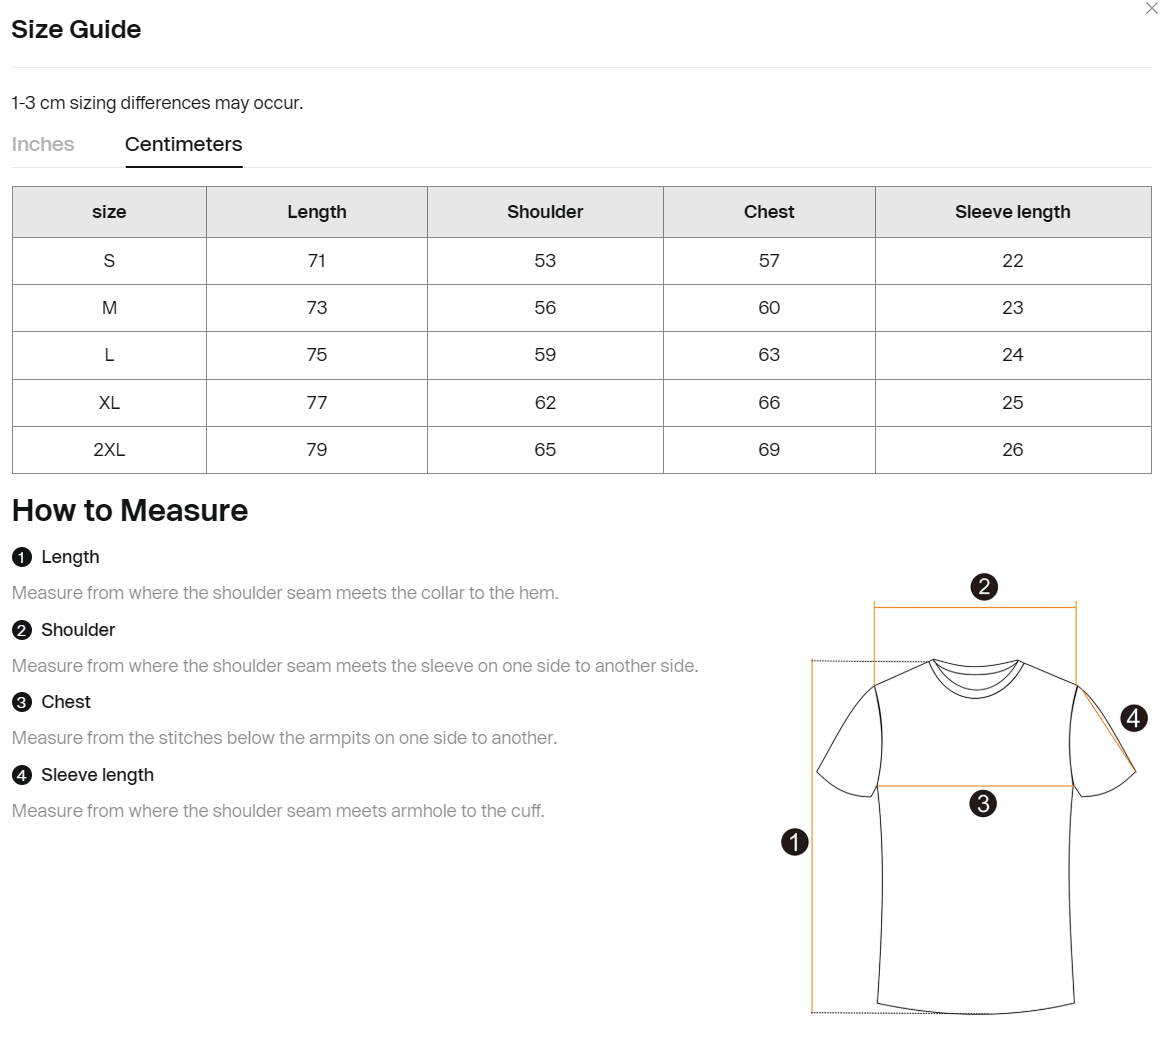This screenshot has height=1046, width=1172.
Task: Click the Shoulder column header
Action: tap(545, 212)
